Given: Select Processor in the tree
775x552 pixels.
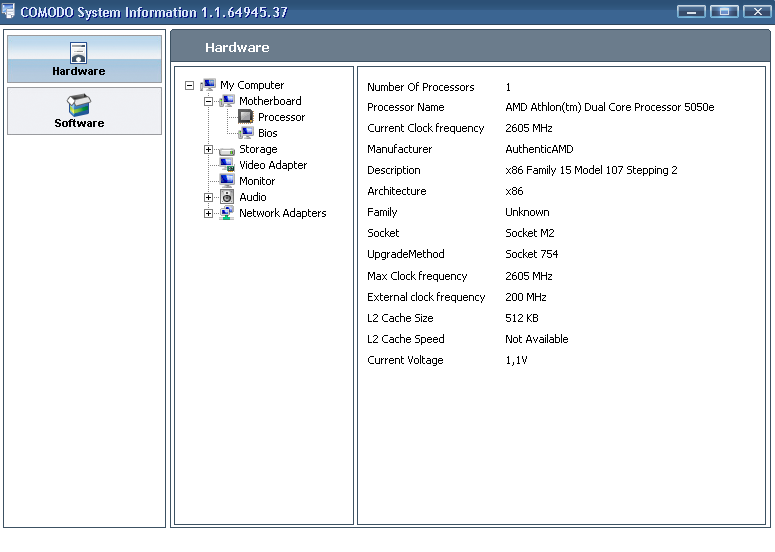Looking at the screenshot, I should (x=282, y=117).
